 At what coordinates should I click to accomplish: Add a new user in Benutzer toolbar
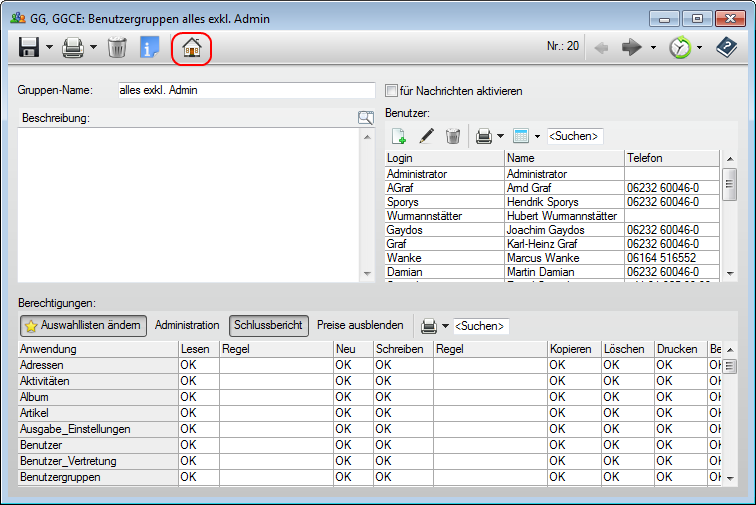pos(399,135)
